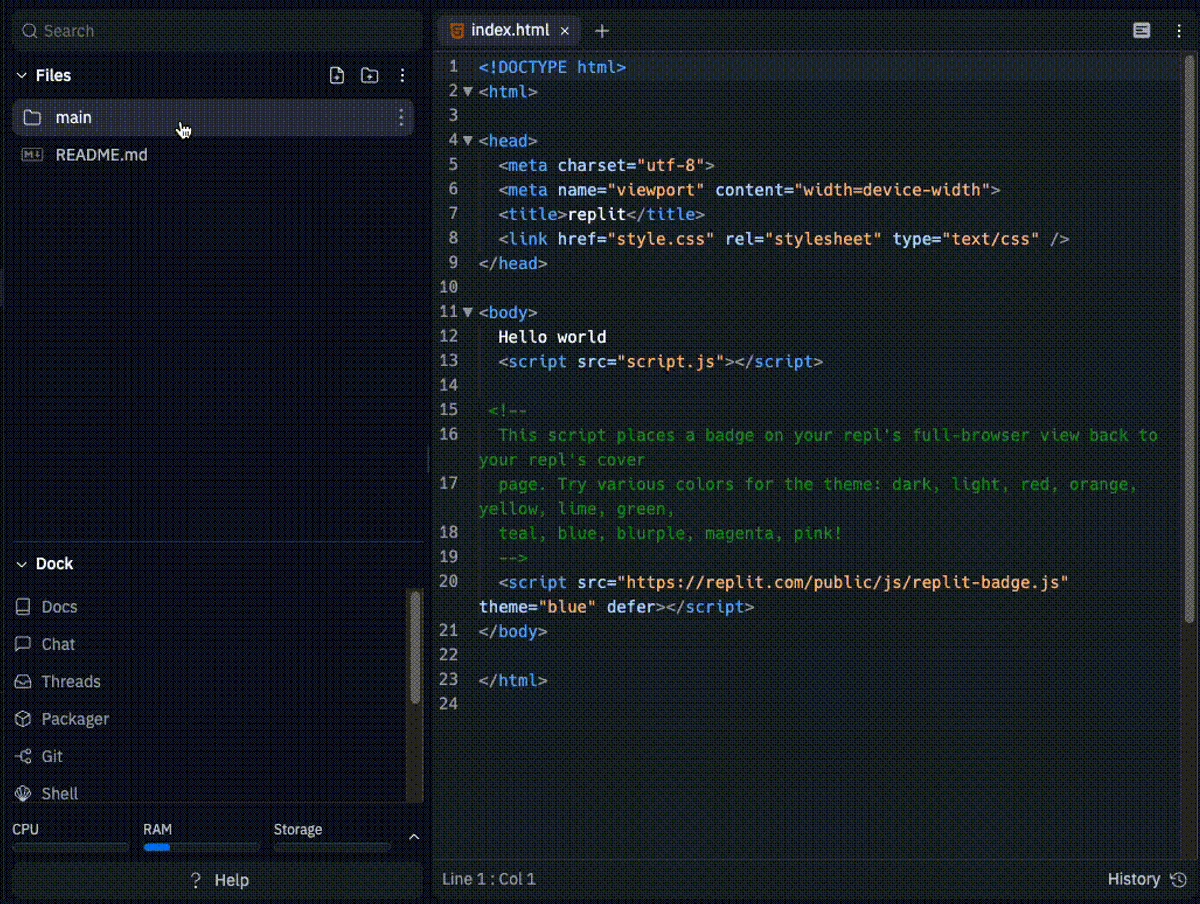Click the new file icon in Files header

pyautogui.click(x=337, y=75)
